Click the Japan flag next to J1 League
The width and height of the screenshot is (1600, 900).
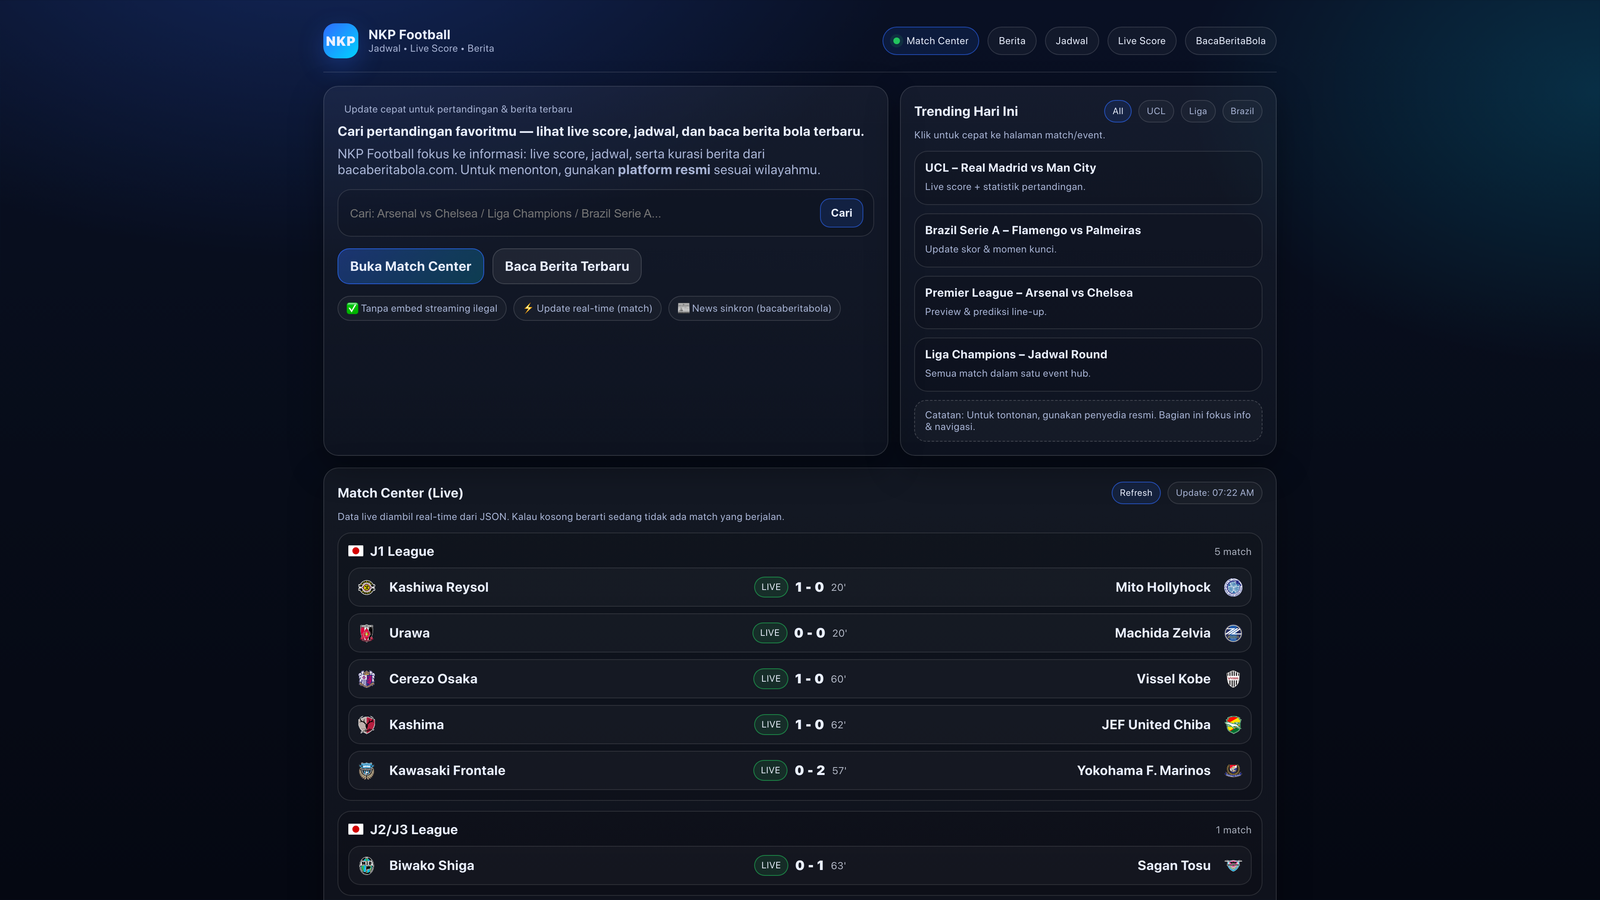pyautogui.click(x=356, y=550)
